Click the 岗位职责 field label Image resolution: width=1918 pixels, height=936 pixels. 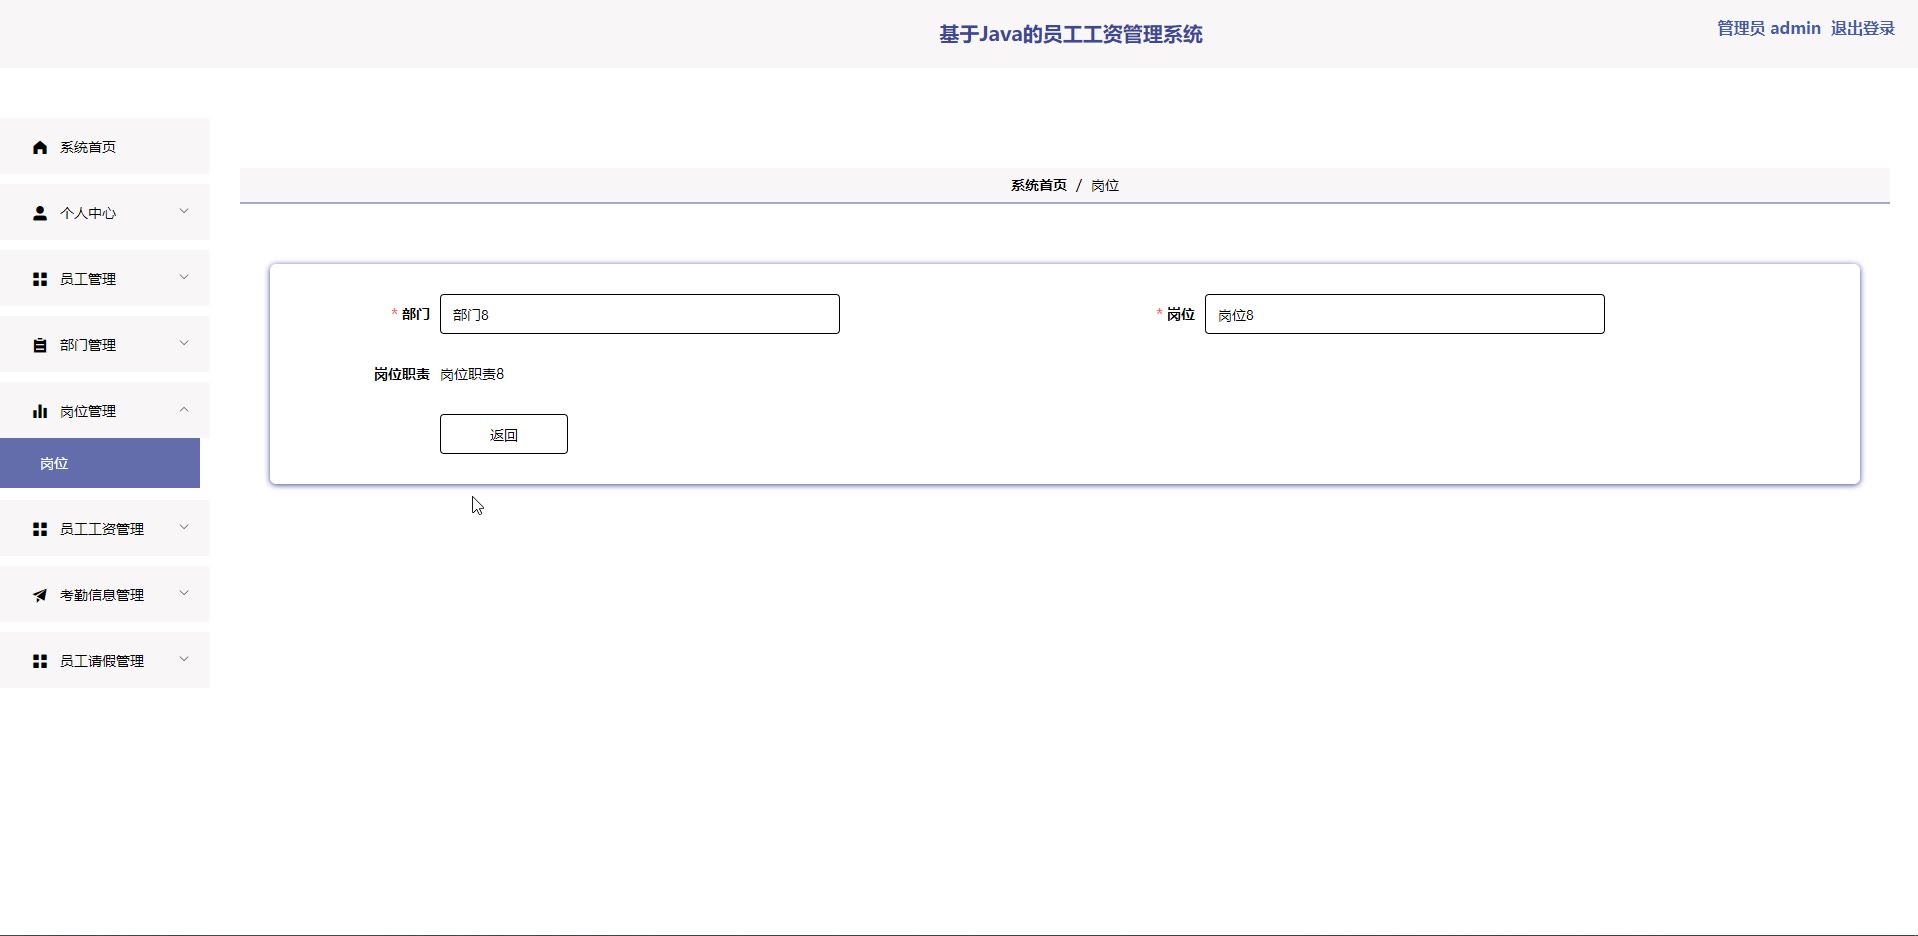(x=402, y=374)
